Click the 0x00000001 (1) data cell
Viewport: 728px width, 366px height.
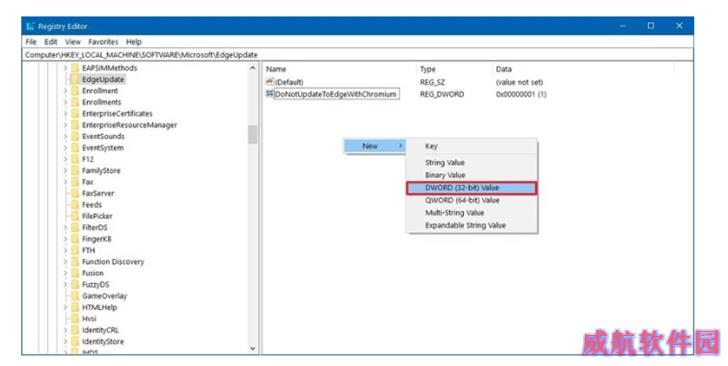point(521,94)
